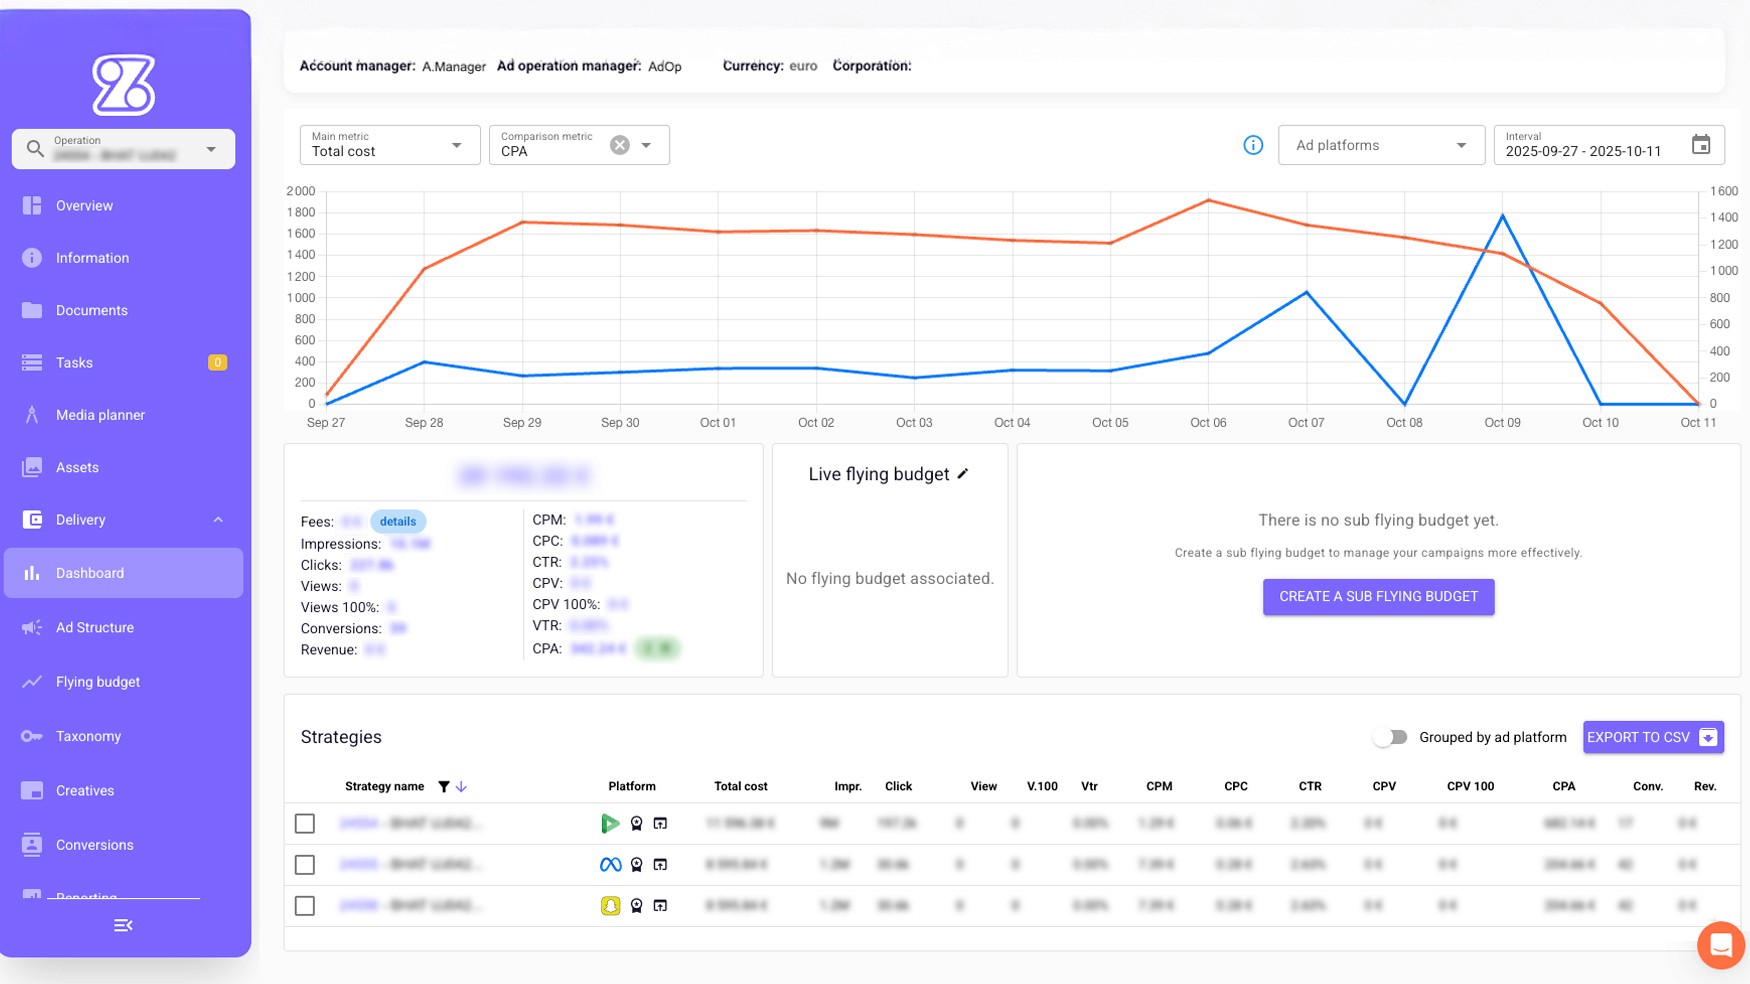
Task: Click the blue info icon above chart
Action: tap(1253, 145)
